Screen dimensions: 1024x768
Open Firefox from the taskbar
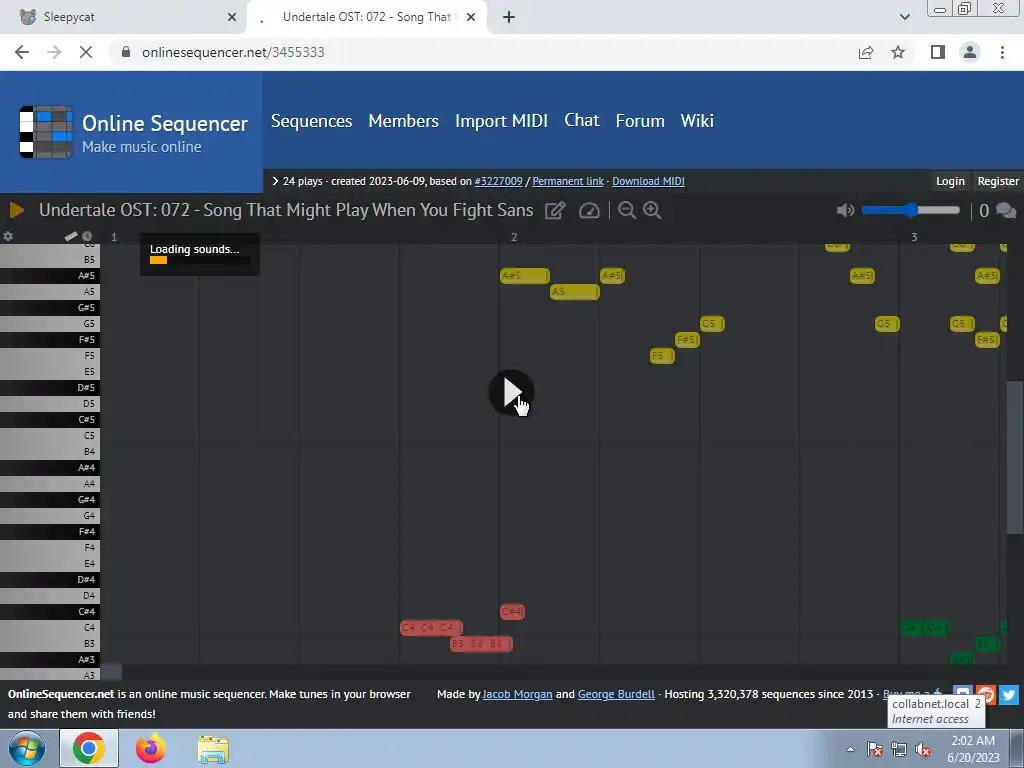click(150, 749)
